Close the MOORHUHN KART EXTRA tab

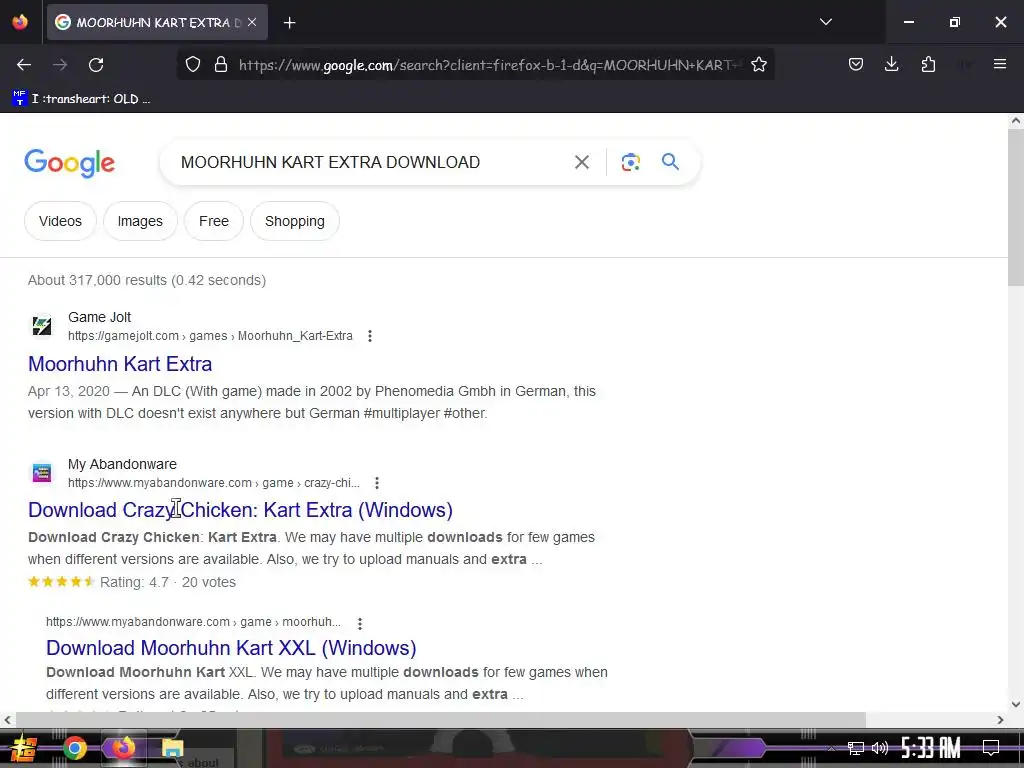(252, 22)
